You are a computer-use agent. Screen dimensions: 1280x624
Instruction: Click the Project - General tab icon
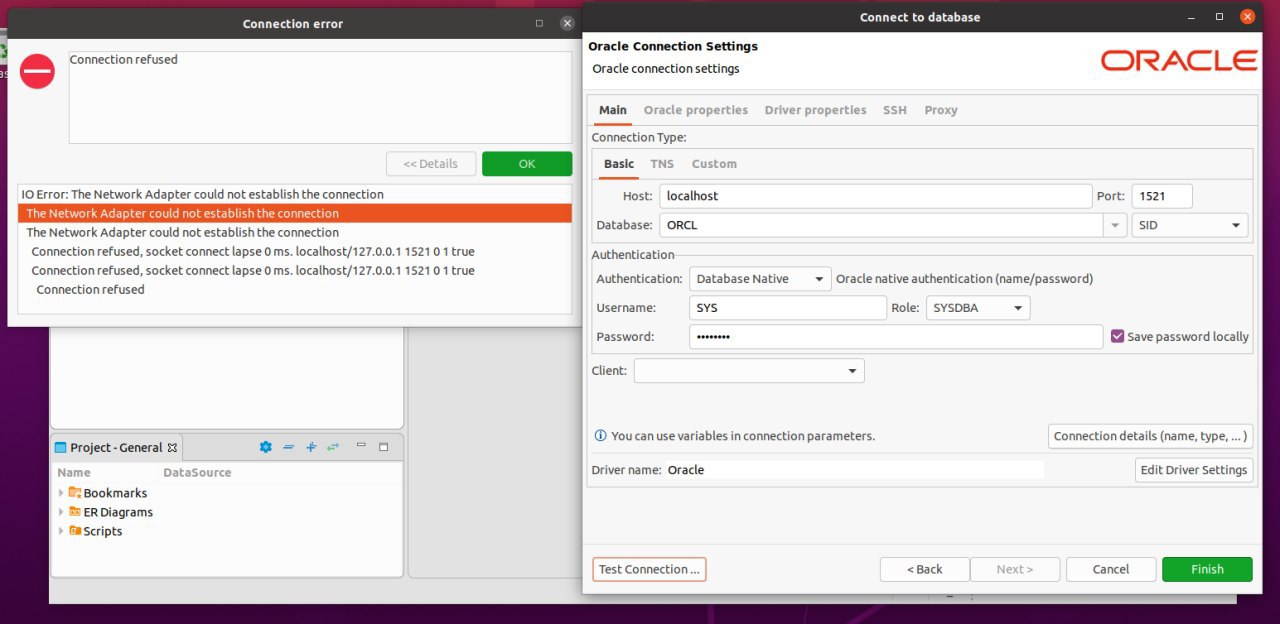click(60, 447)
